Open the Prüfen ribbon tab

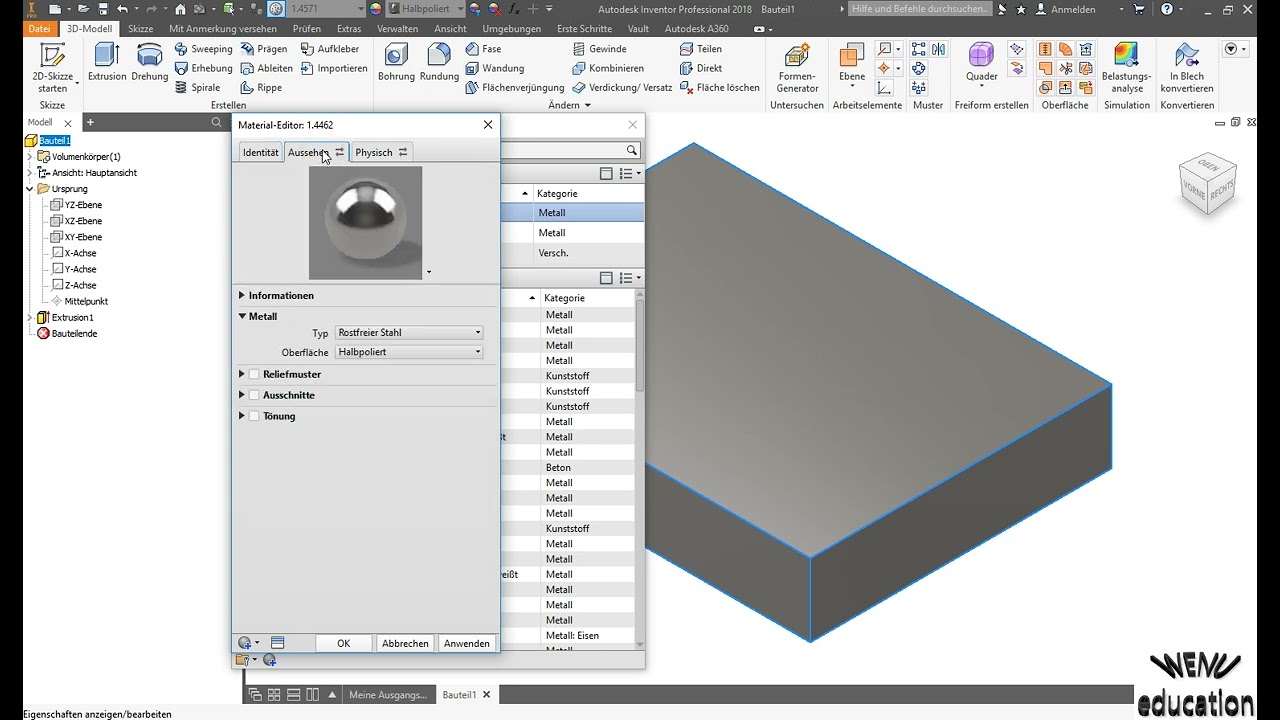(307, 29)
